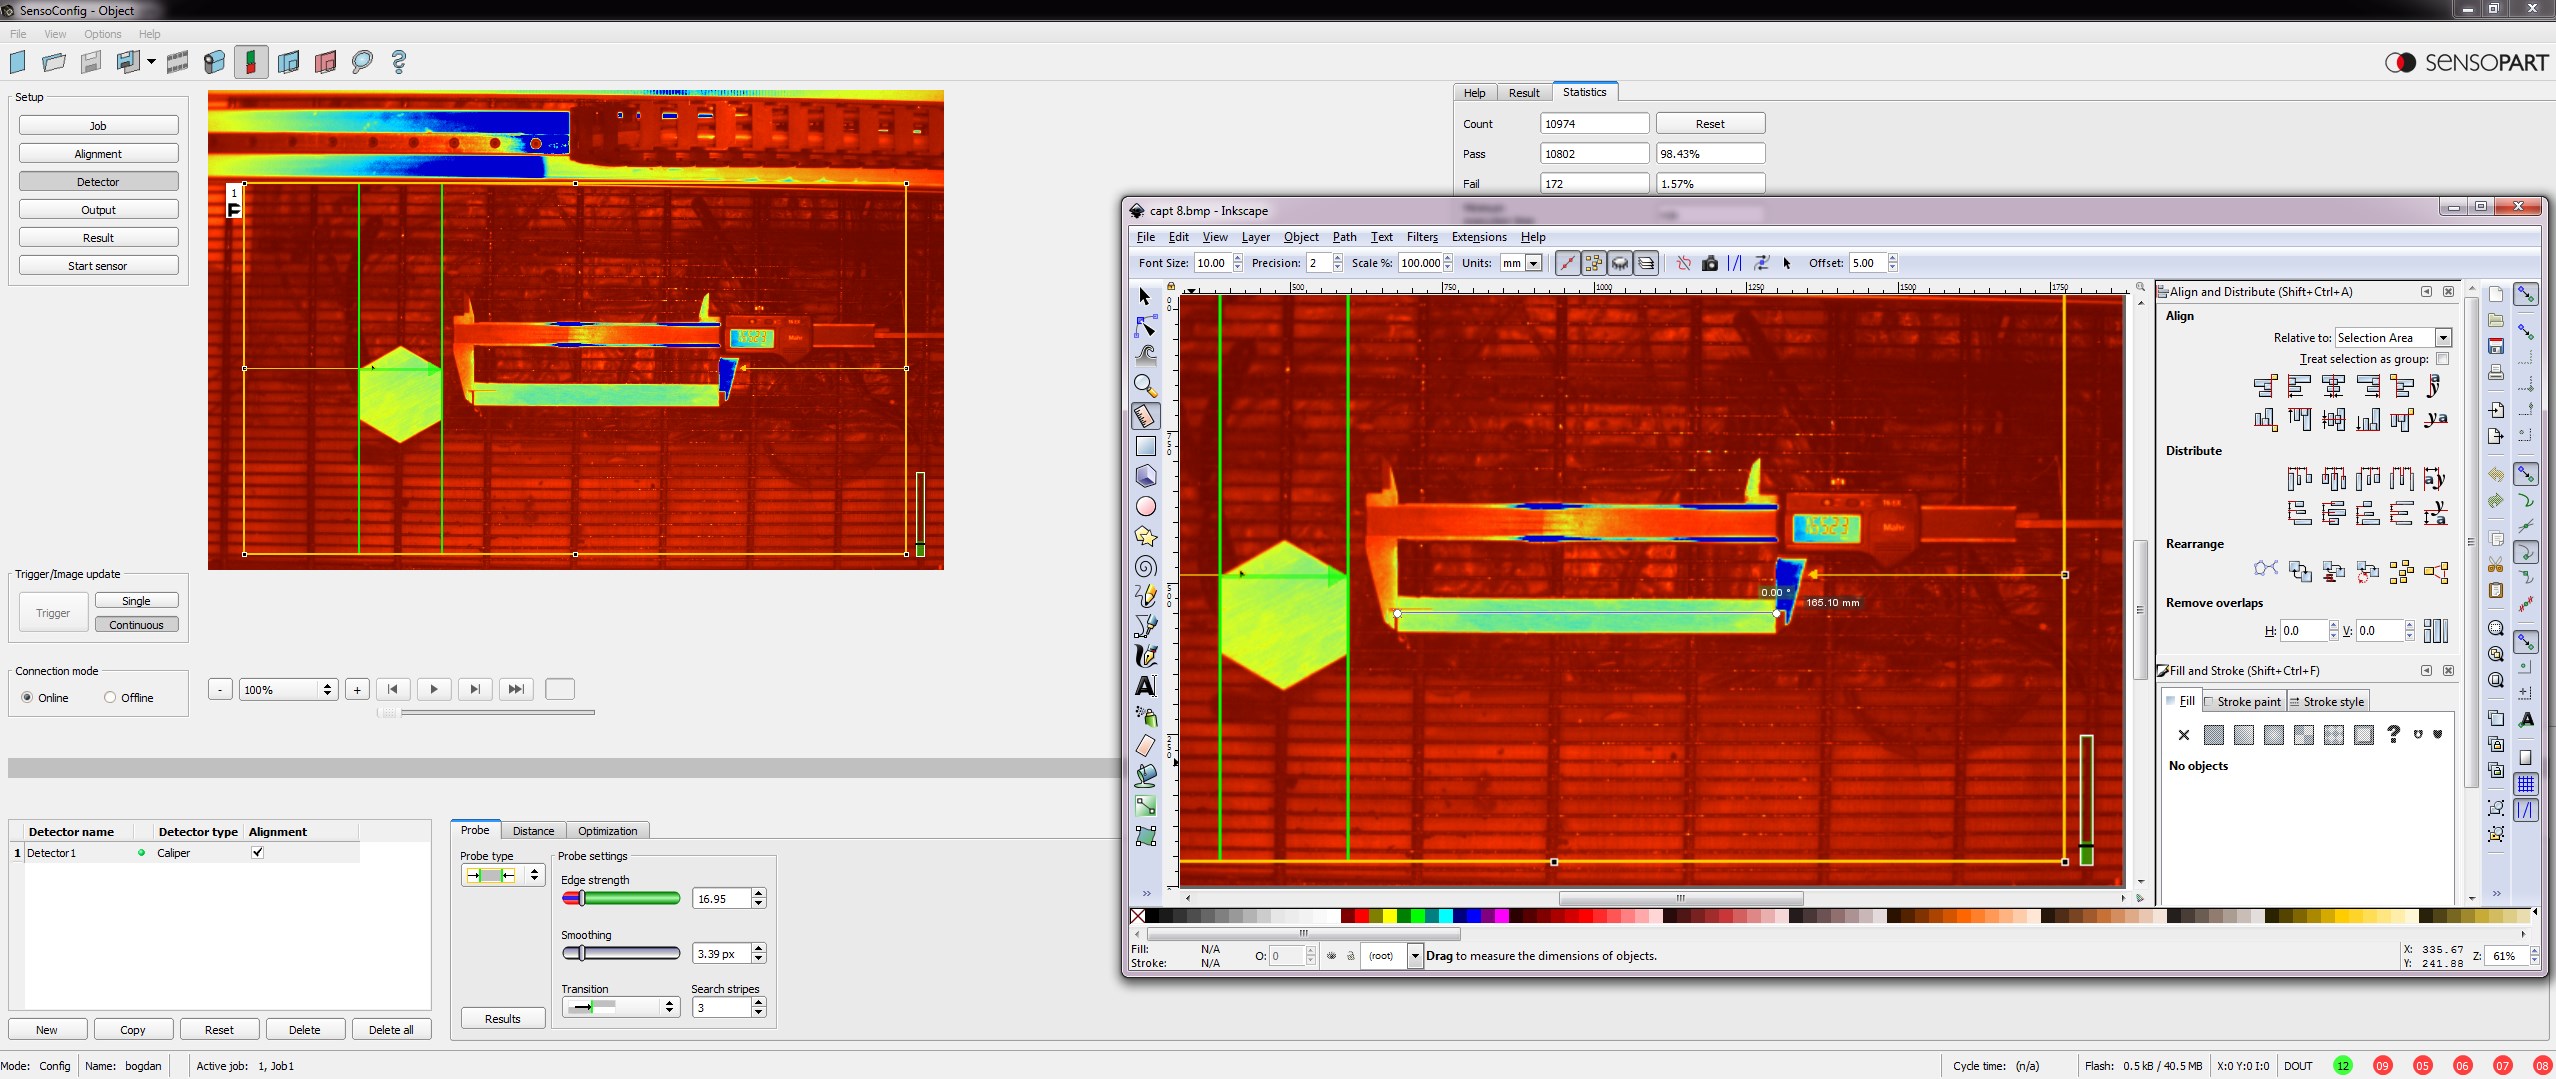This screenshot has height=1079, width=2556.
Task: Pick the Spiral tool in Inkscape
Action: 1145,567
